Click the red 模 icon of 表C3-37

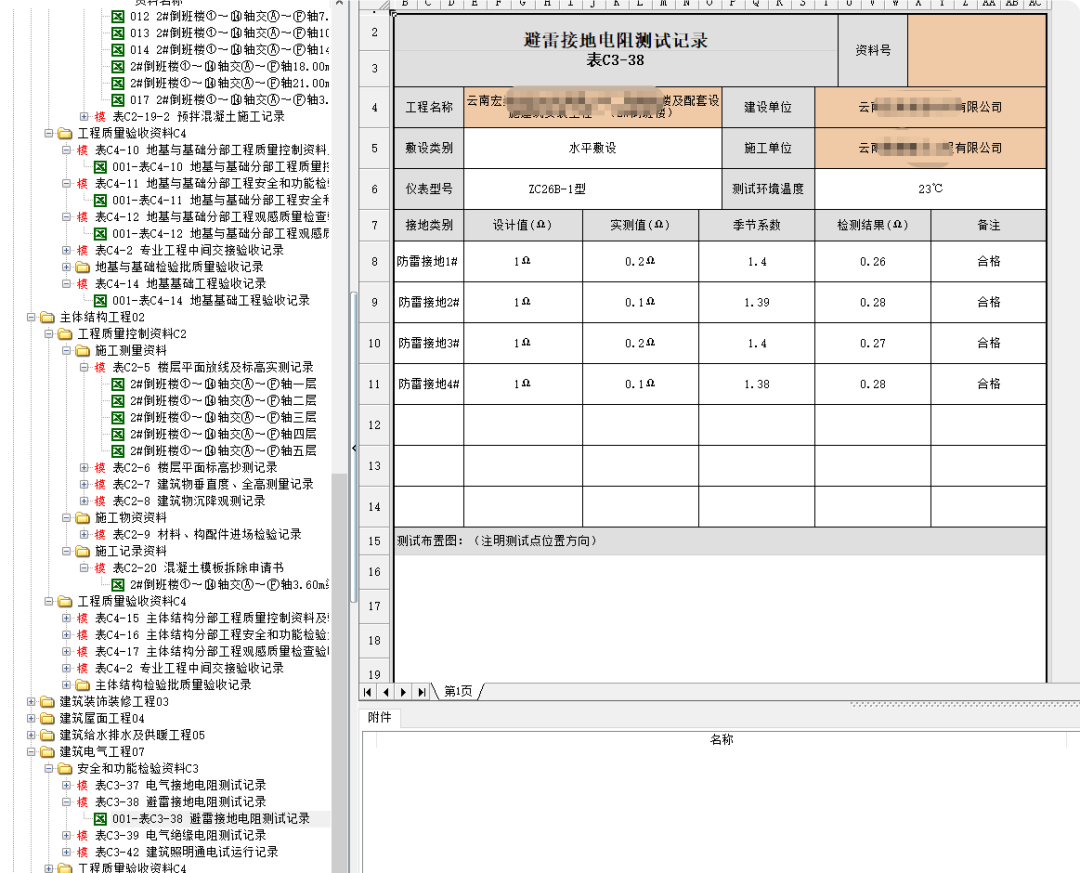83,785
